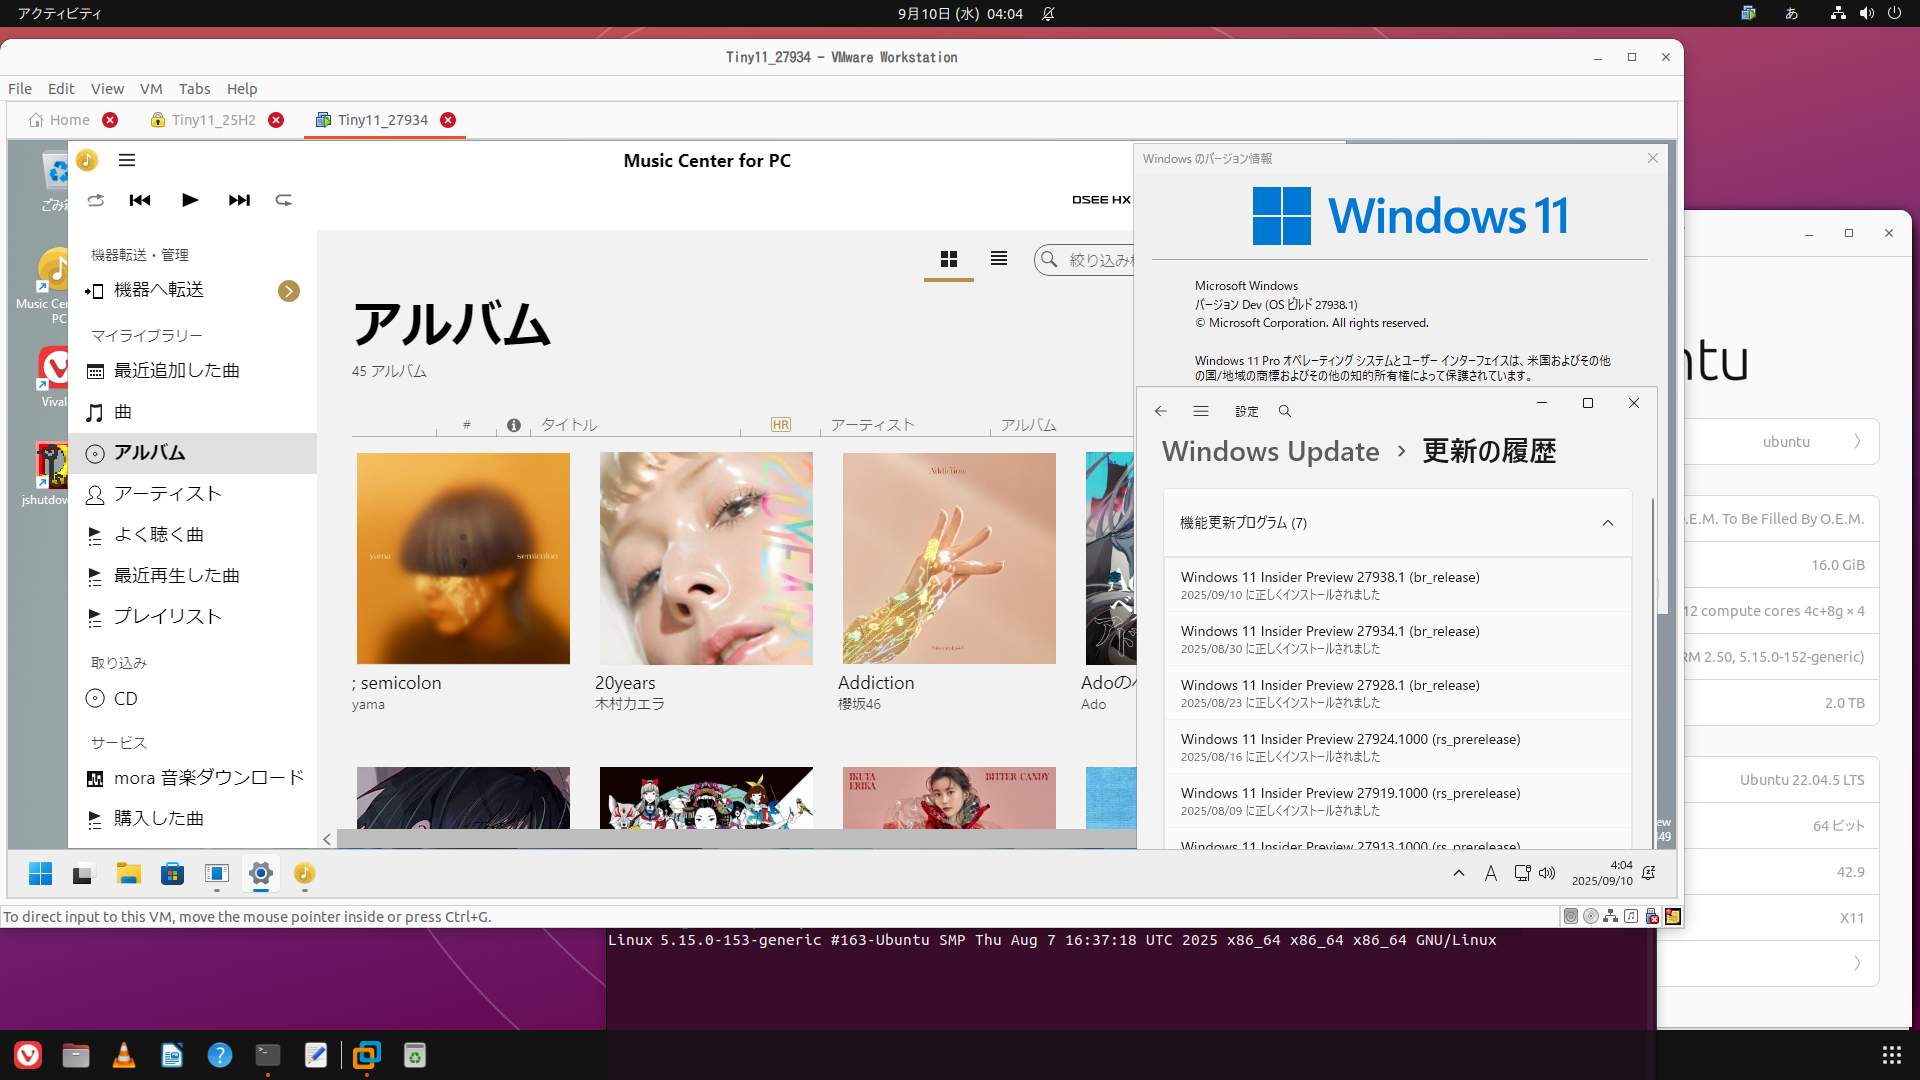Viewport: 1920px width, 1080px height.
Task: Go back in the Settings window
Action: [x=1160, y=411]
